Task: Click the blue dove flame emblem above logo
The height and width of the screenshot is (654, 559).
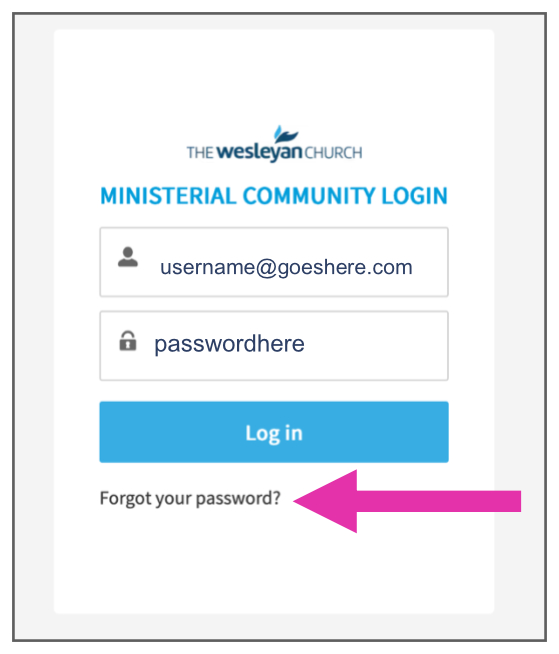Action: [x=285, y=134]
